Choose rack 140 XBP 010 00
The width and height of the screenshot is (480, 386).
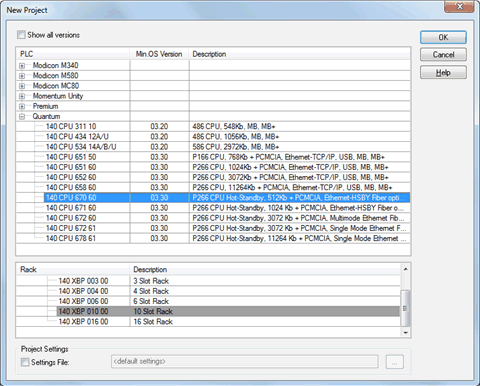83,311
